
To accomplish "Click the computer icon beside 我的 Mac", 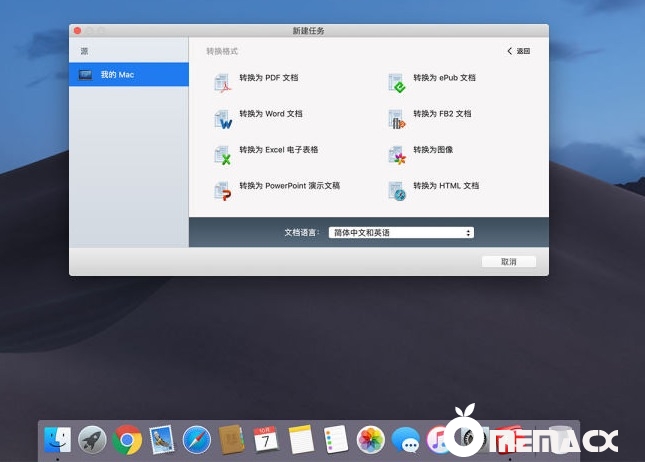I will click(85, 74).
